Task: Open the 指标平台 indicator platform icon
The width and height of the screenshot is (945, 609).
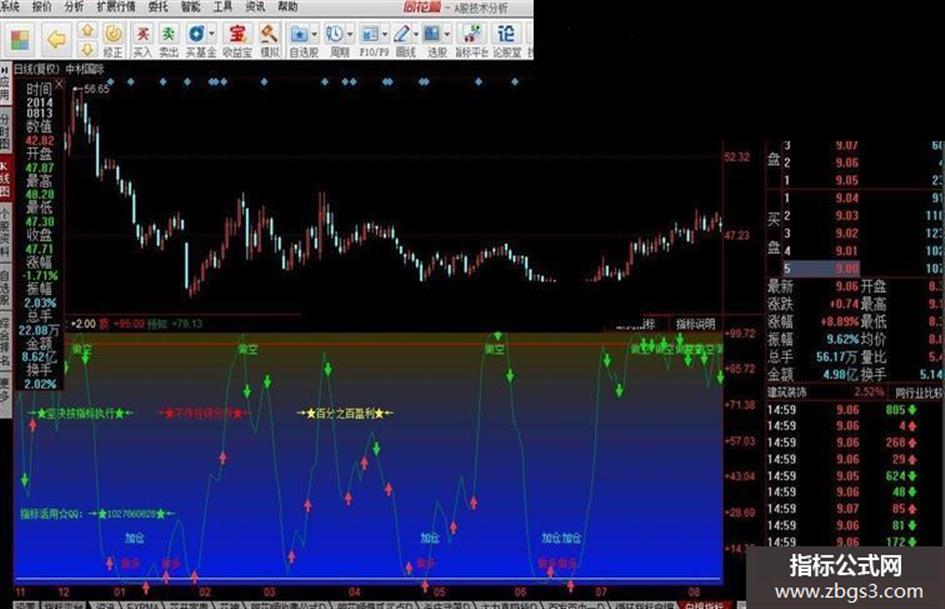Action: coord(471,40)
